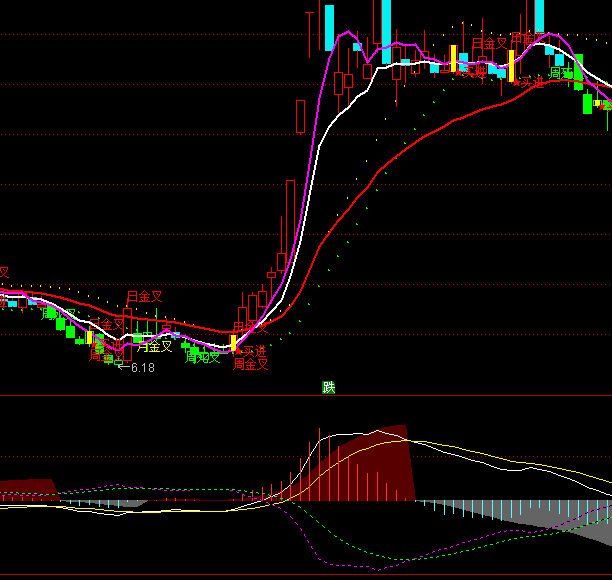
Task: Click the cyan histogram bars in the indicator
Action: (x=470, y=509)
